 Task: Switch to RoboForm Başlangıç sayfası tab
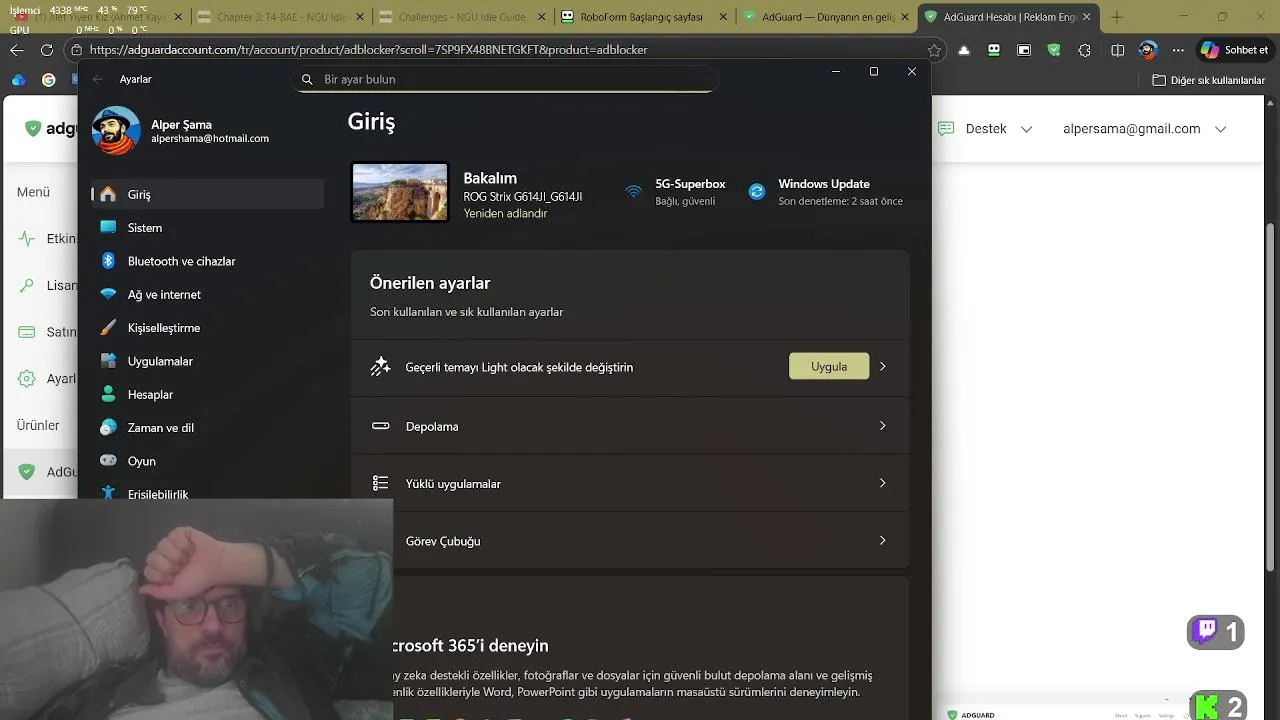644,17
